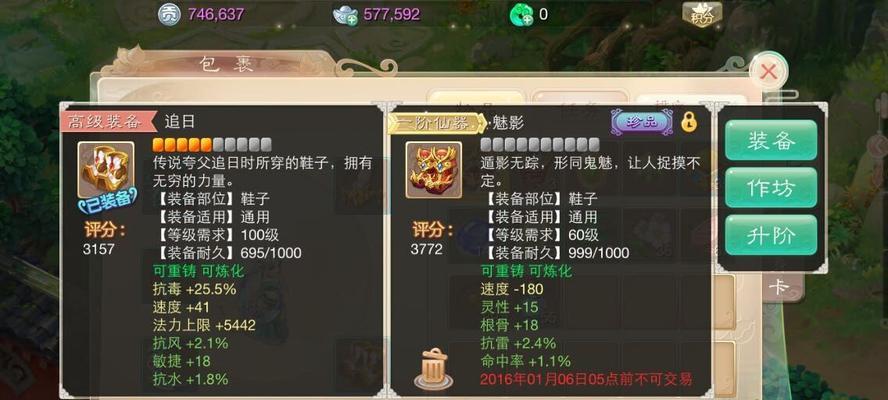
Task: Click the orange star rating bar of 追日
Action: coord(212,144)
